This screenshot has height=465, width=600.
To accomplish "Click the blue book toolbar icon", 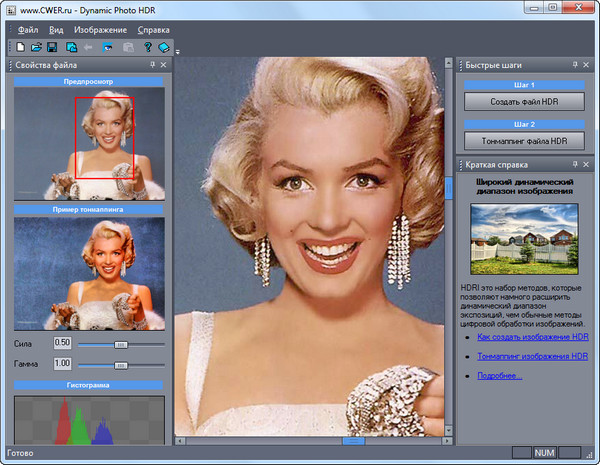I will click(163, 47).
